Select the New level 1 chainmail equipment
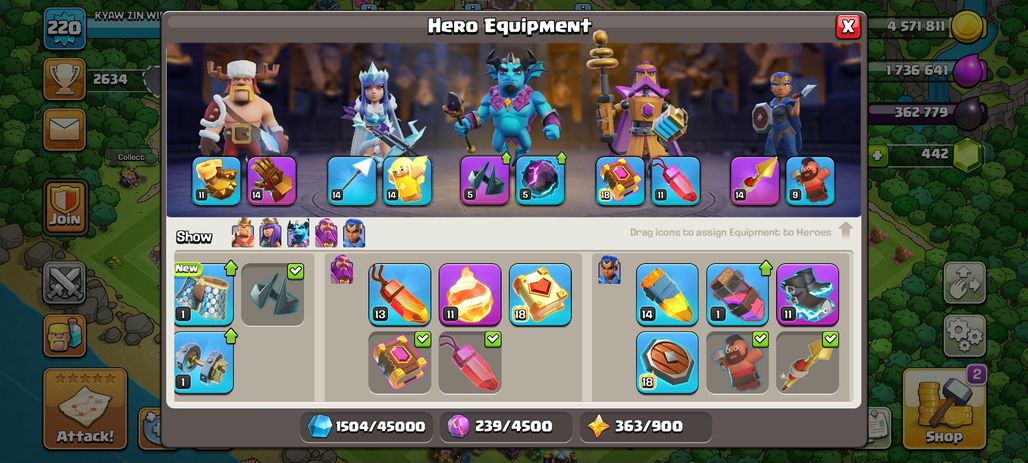Viewport: 1028px width, 463px height. click(203, 294)
